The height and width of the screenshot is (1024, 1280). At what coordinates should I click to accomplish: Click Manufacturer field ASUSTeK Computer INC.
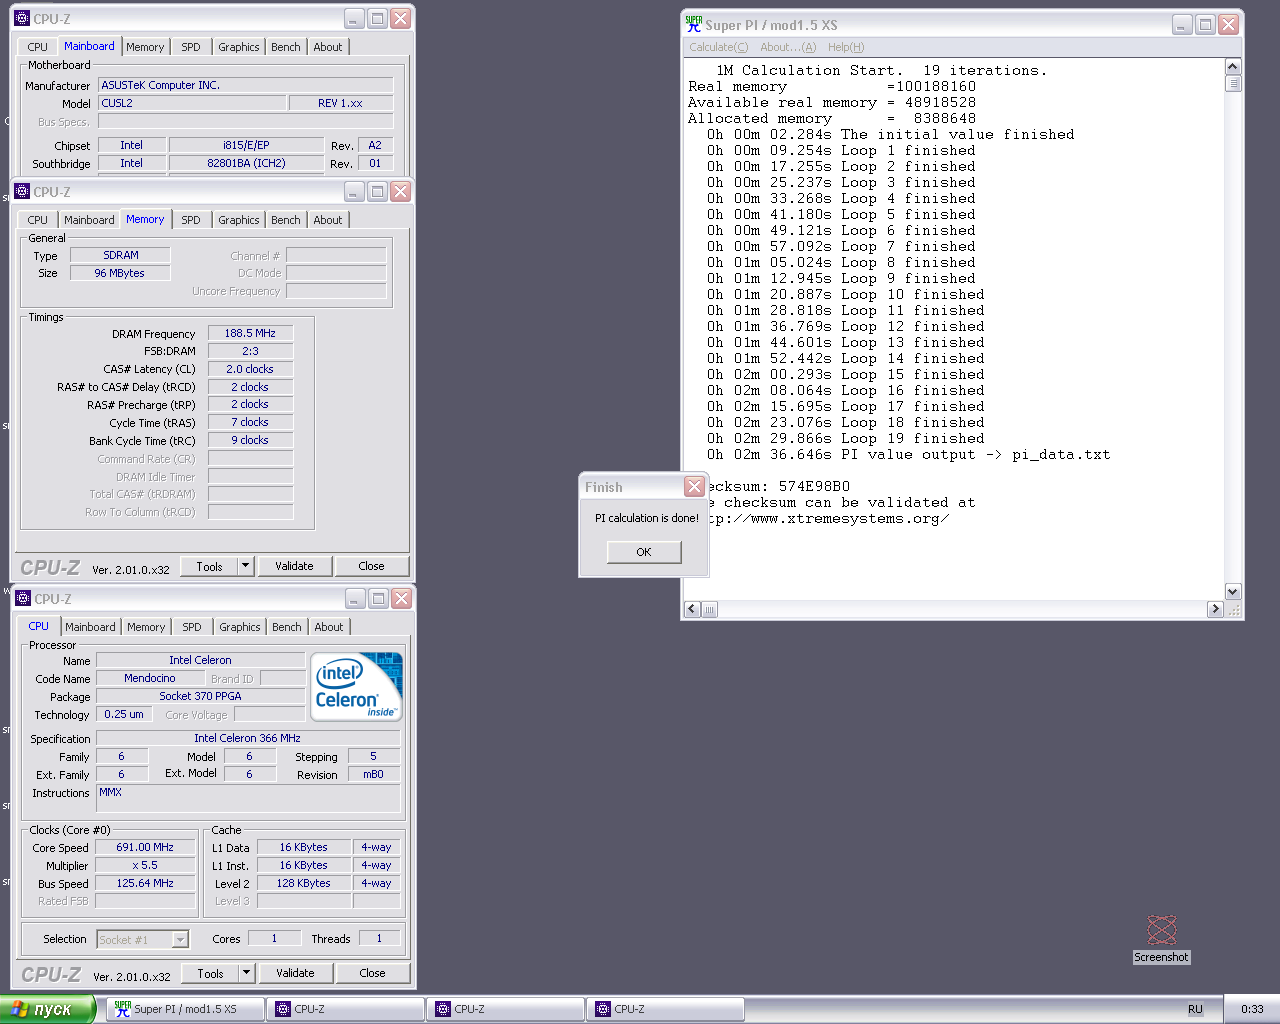pos(246,85)
